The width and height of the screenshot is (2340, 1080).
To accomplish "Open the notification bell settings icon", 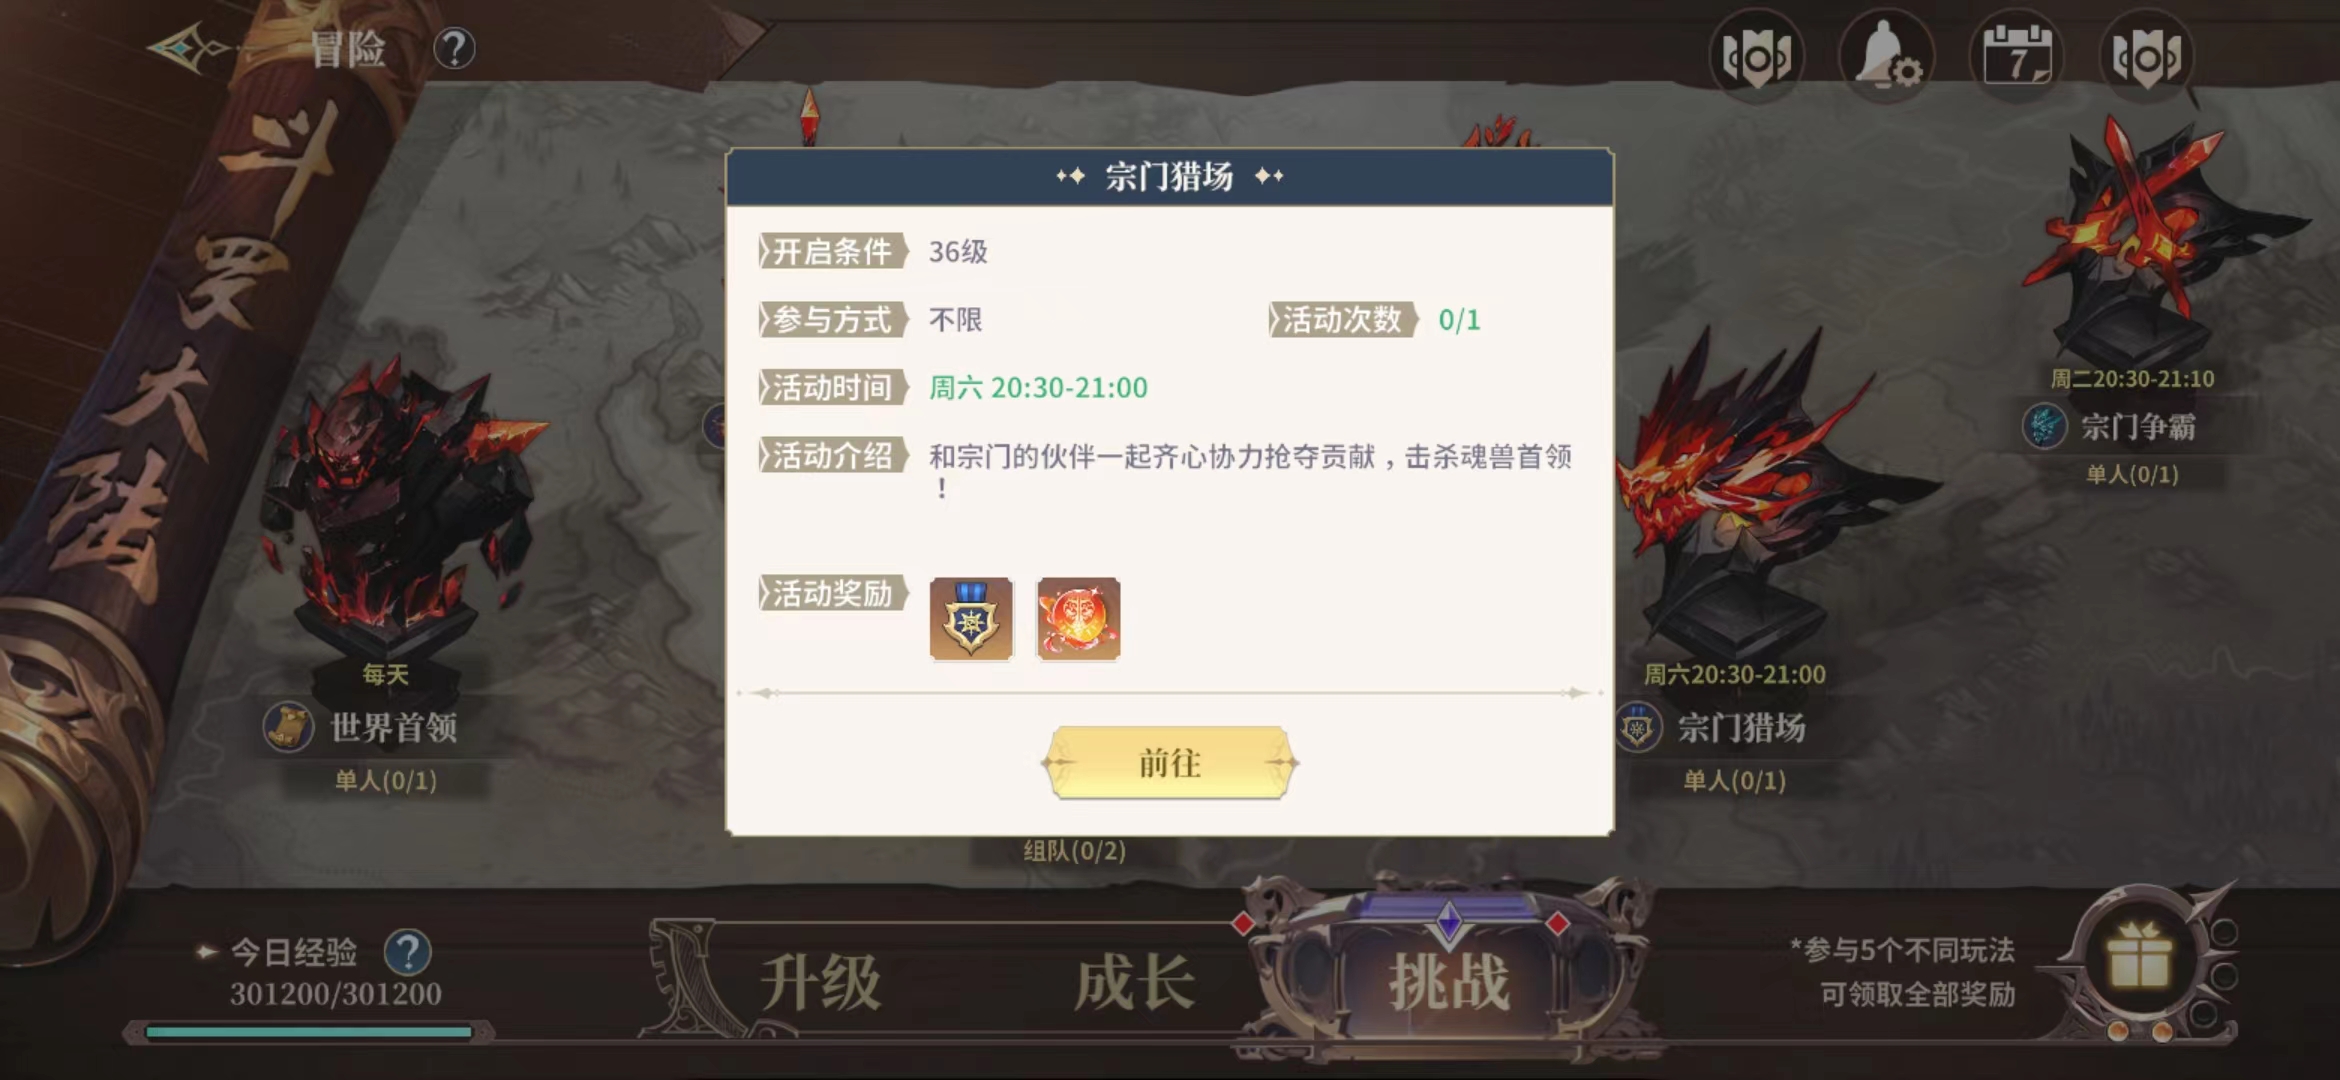I will pos(1887,55).
